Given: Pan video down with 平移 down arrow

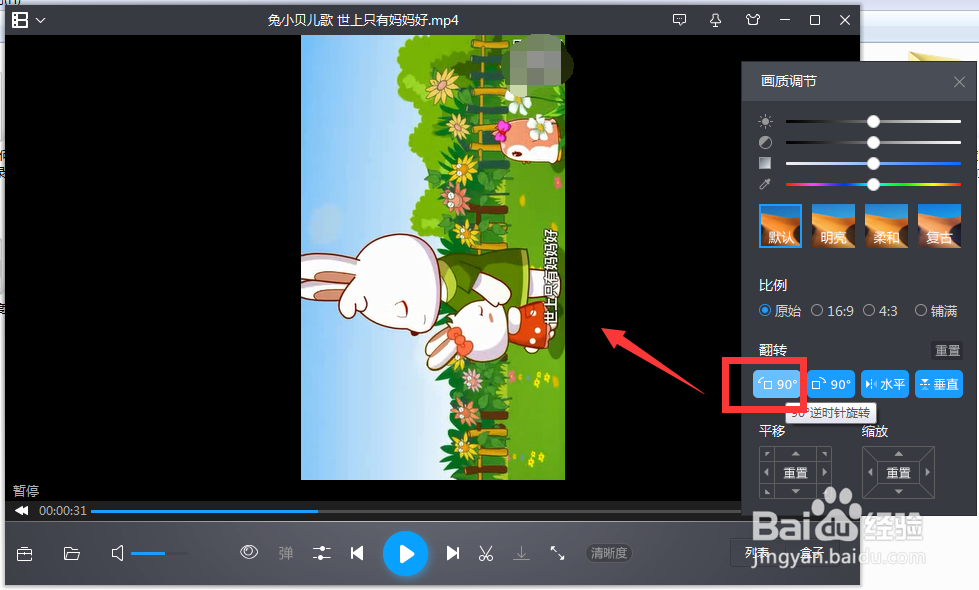Looking at the screenshot, I should point(795,491).
